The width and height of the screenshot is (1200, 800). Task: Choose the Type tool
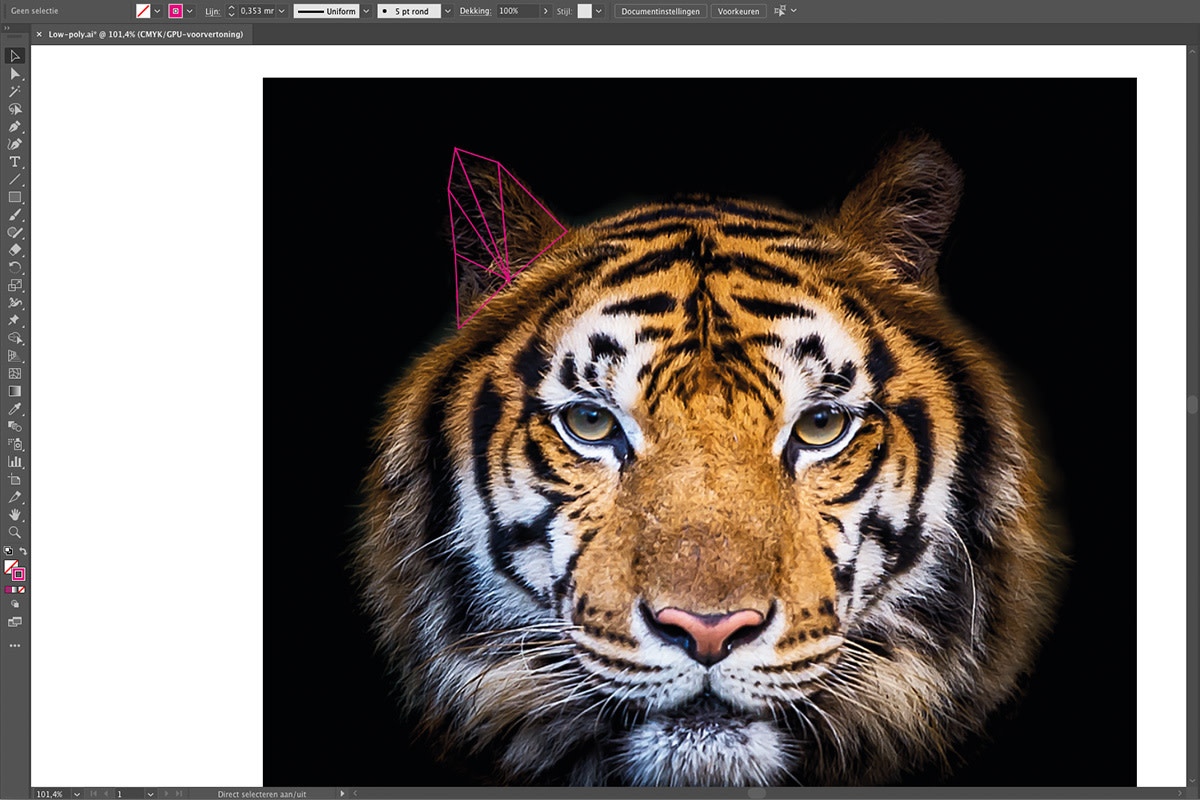coord(15,162)
